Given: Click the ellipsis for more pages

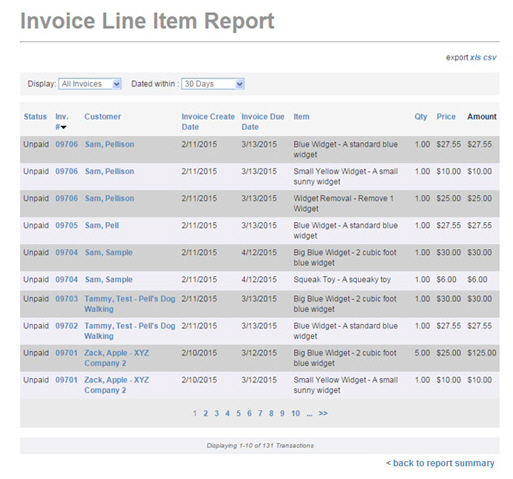Looking at the screenshot, I should click(x=310, y=414).
